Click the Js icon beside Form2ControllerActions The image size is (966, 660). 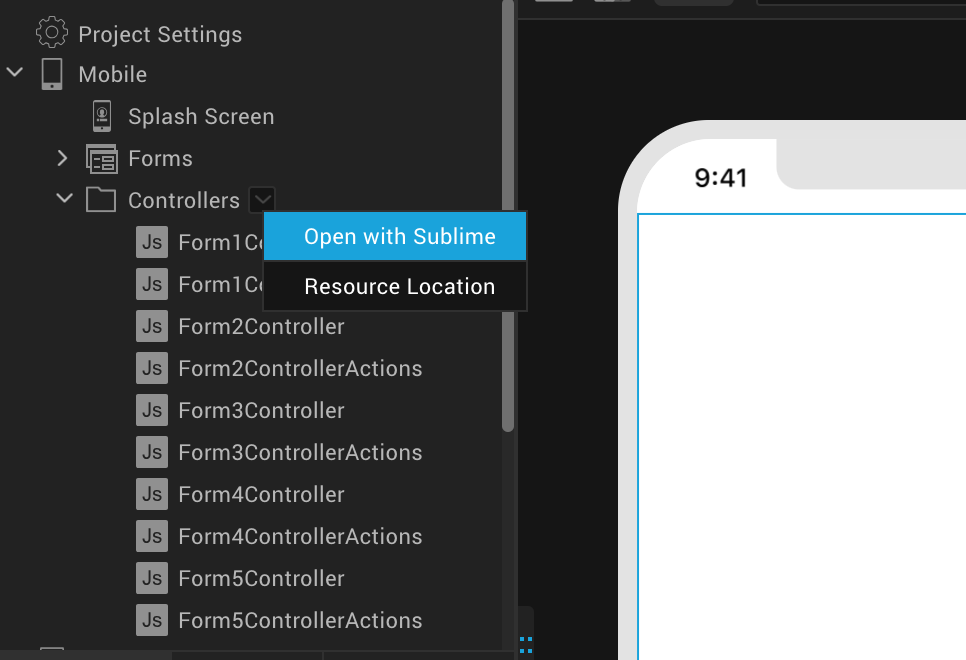[151, 368]
